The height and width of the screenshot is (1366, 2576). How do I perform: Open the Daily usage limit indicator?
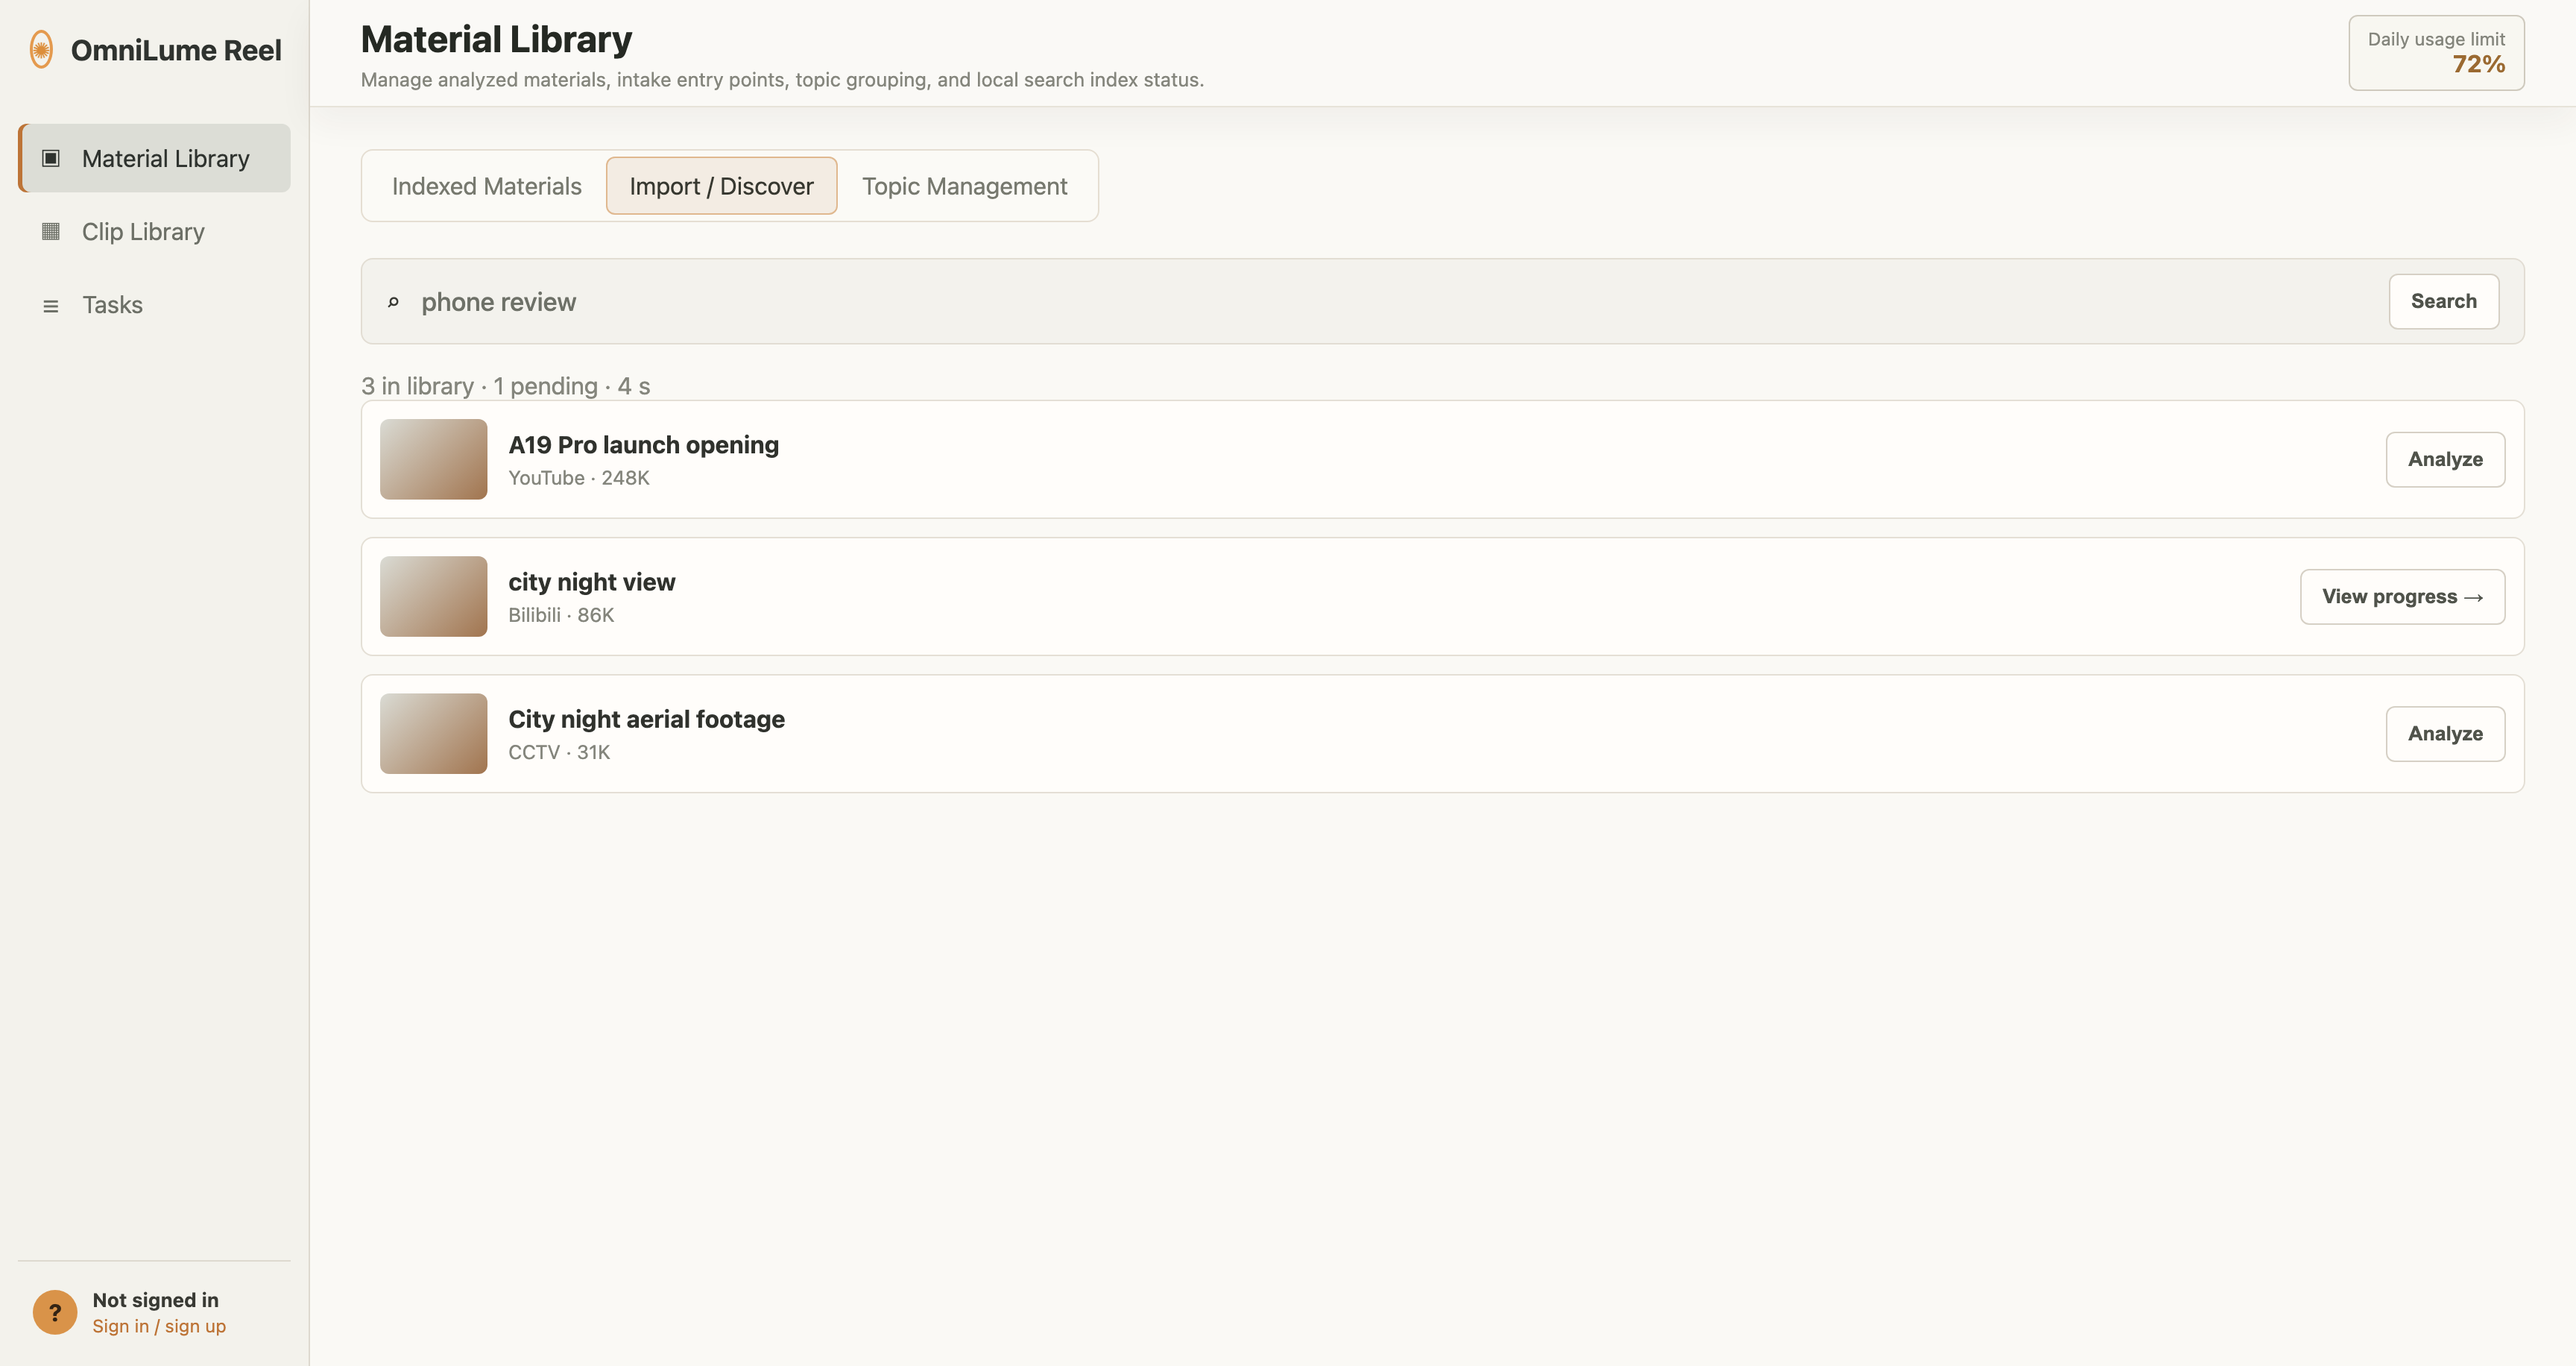[x=2436, y=53]
